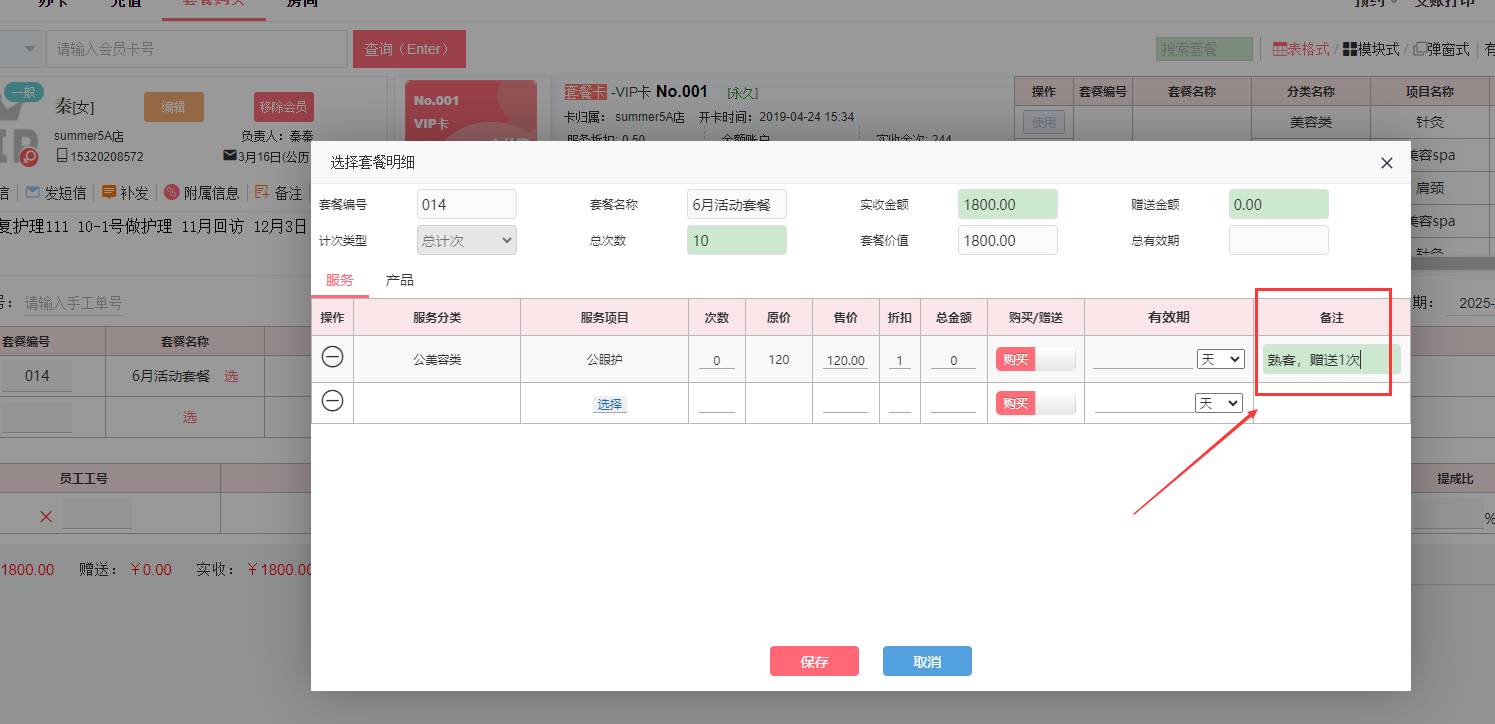1495x724 pixels.
Task: Click the 请输入手工单号 input
Action: tap(74, 303)
